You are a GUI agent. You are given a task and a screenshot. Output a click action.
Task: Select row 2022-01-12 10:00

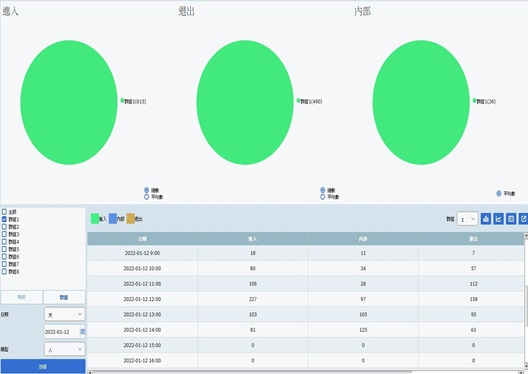305,268
